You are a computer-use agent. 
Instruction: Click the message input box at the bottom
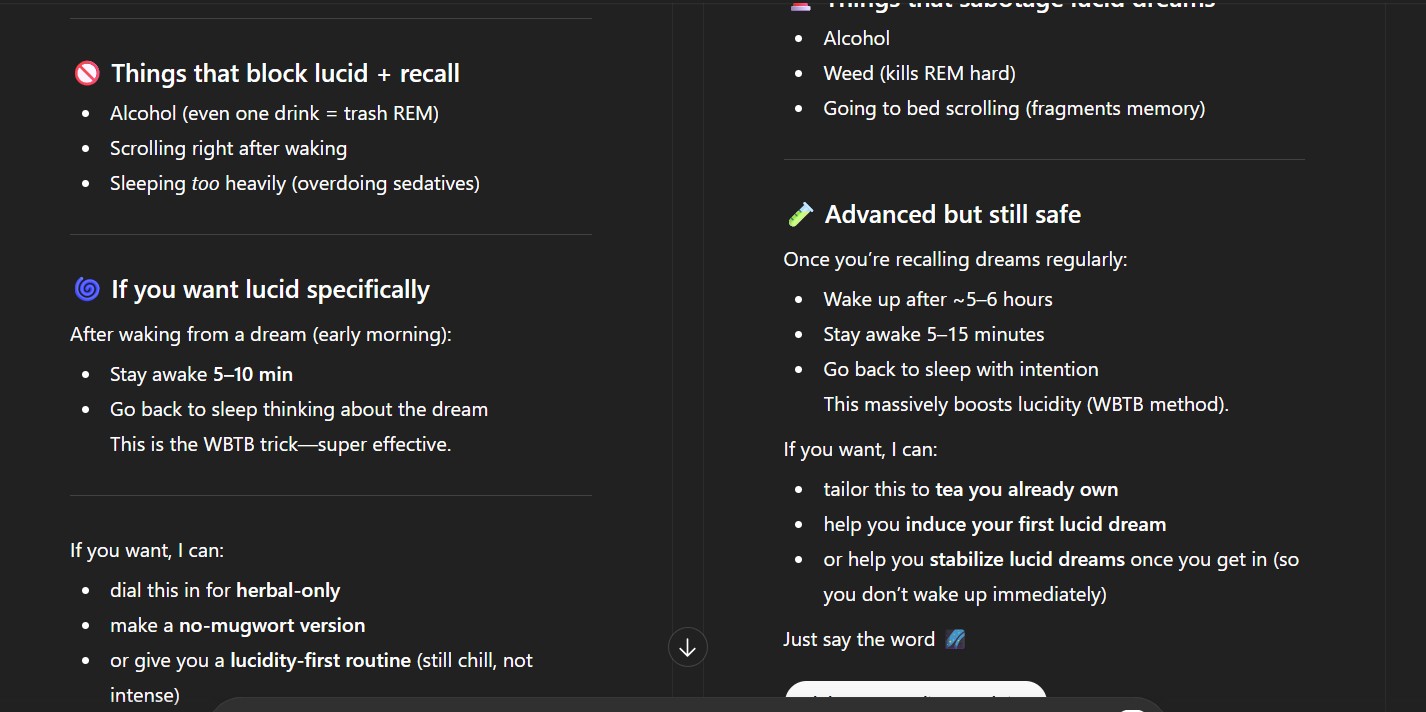(x=686, y=705)
